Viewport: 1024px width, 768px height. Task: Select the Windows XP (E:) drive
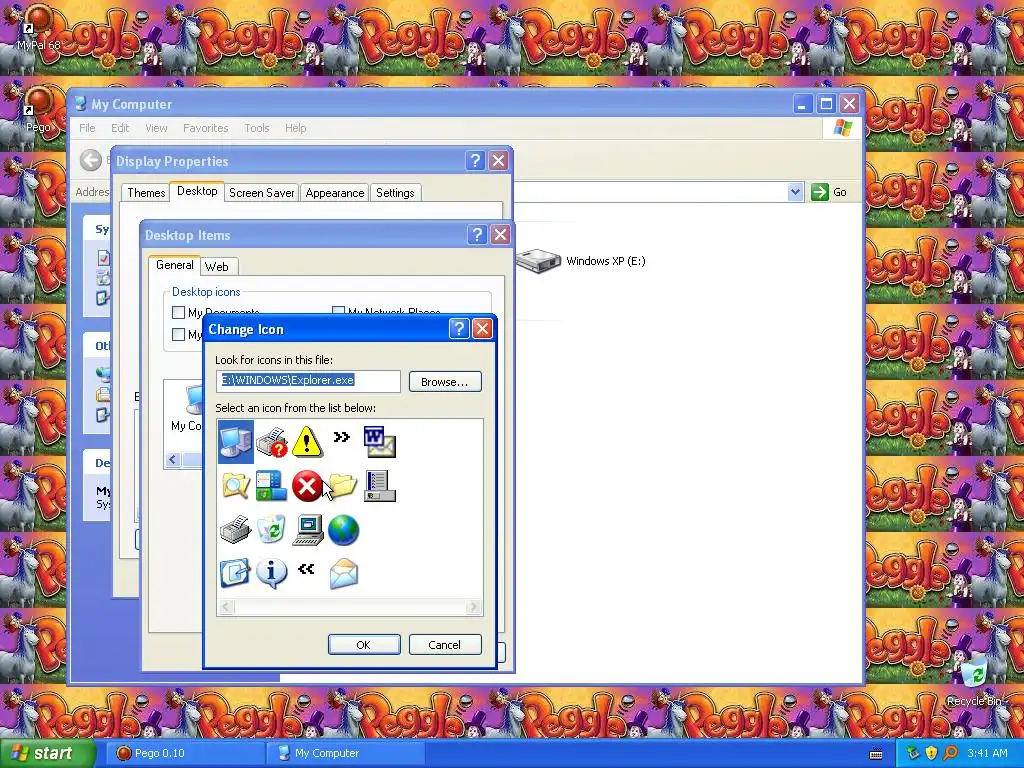[x=581, y=261]
